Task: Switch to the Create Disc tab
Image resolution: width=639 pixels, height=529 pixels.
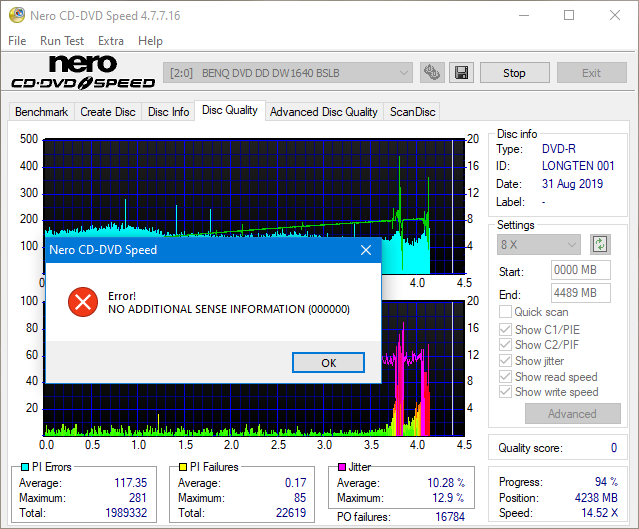Action: click(108, 112)
